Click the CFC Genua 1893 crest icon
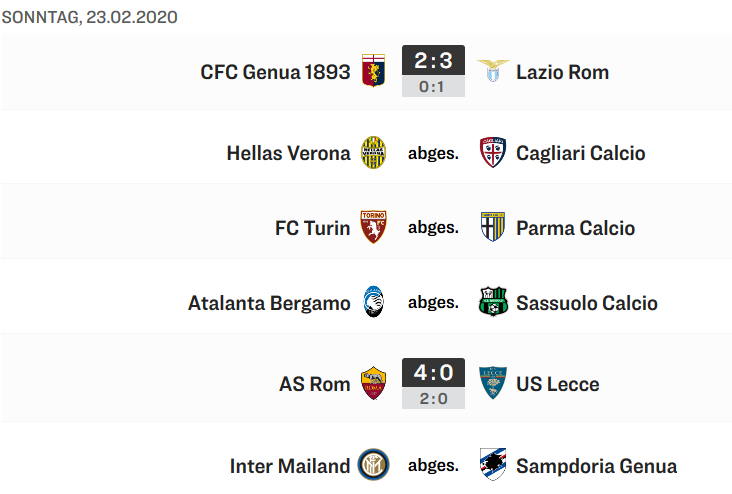The width and height of the screenshot is (732, 494). 374,72
